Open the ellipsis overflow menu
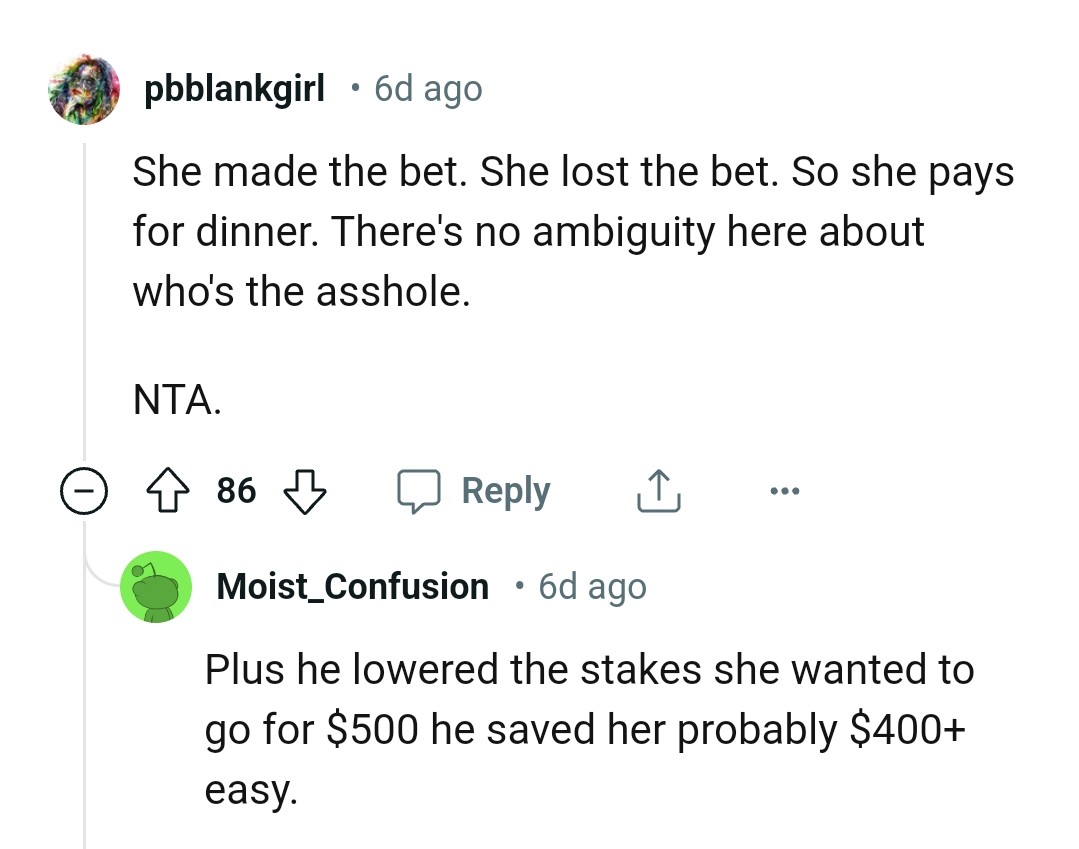 [785, 490]
